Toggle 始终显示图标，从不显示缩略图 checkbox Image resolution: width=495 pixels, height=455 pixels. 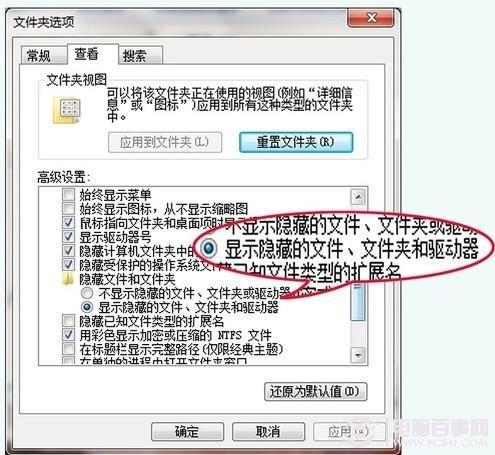pos(69,209)
